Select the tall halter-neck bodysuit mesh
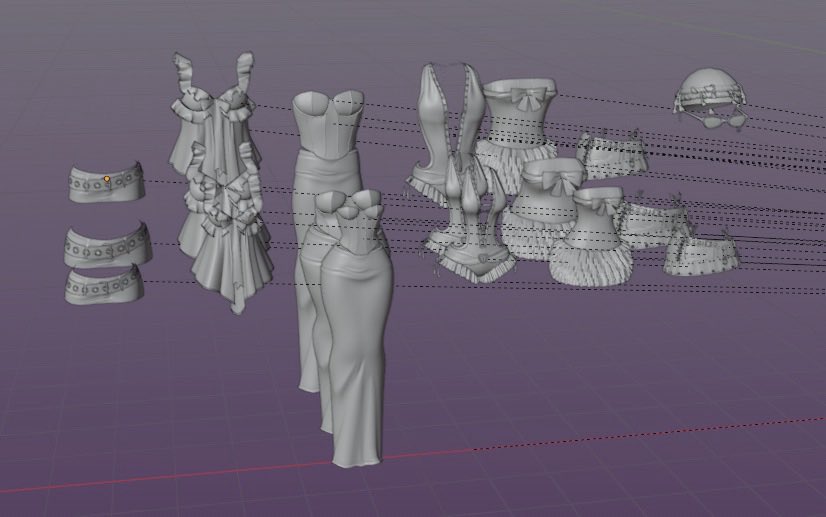Screen dimensions: 826x517 448,132
